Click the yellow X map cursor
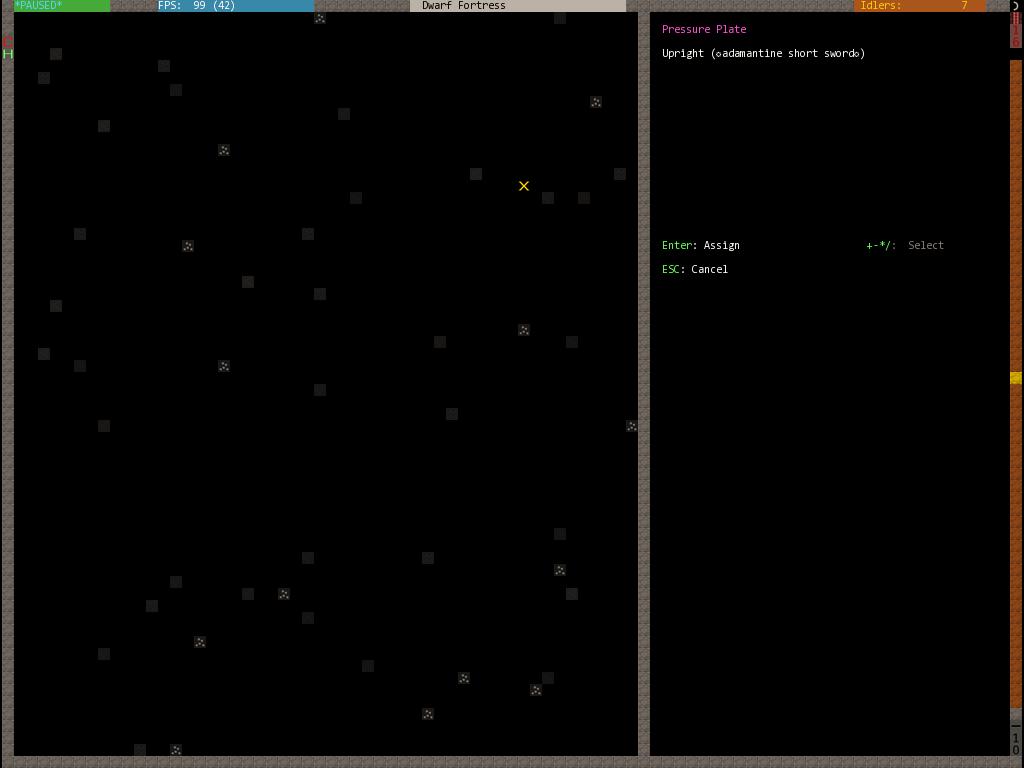Screen dimensions: 1024x768 tap(524, 186)
